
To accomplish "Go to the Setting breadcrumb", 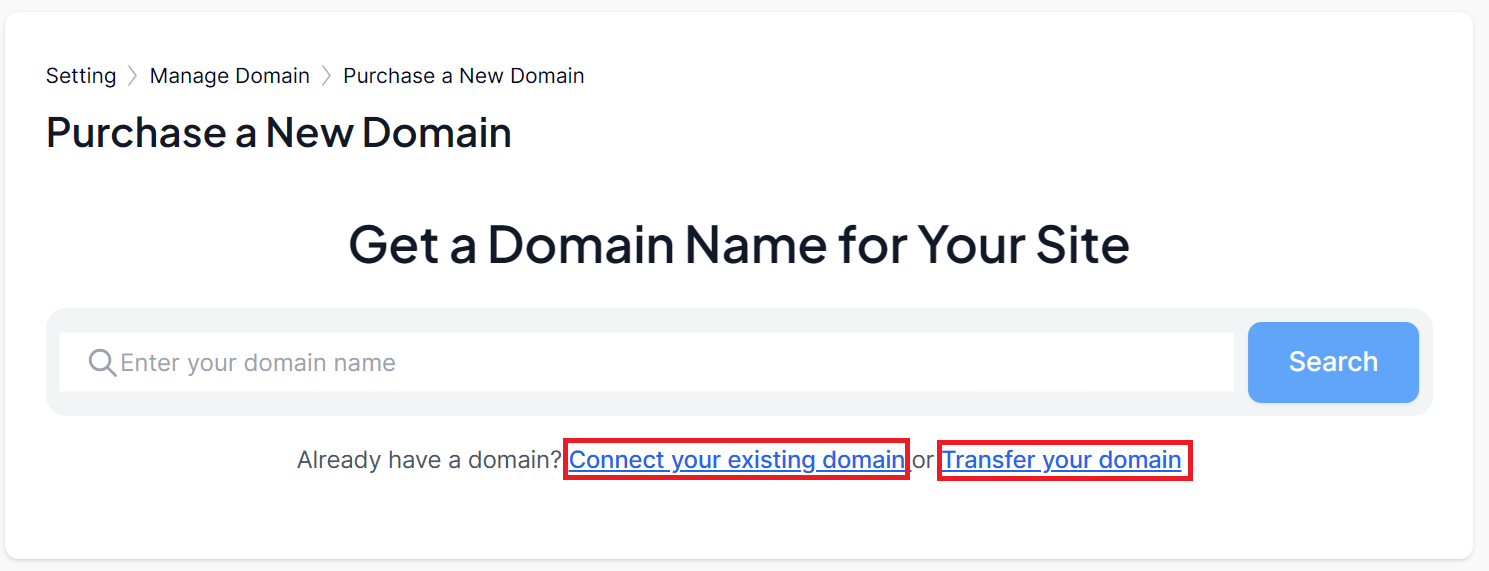I will pos(81,76).
